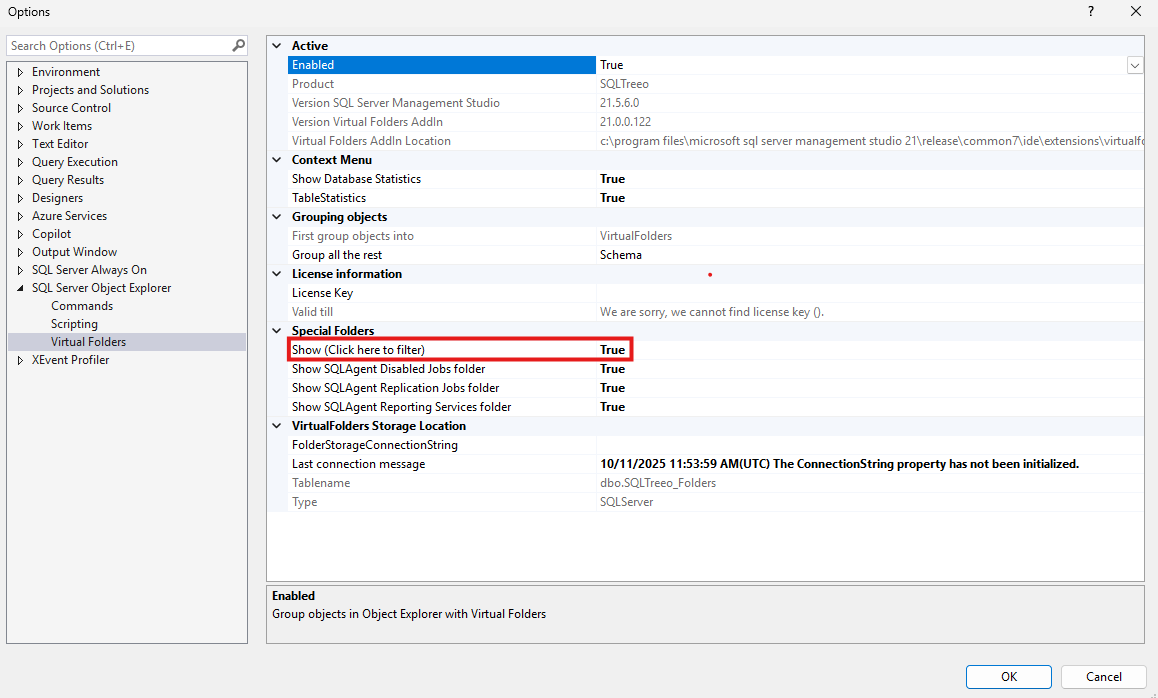Collapse VirtualFolders Storage Location section
This screenshot has height=698, width=1158.
coord(277,426)
